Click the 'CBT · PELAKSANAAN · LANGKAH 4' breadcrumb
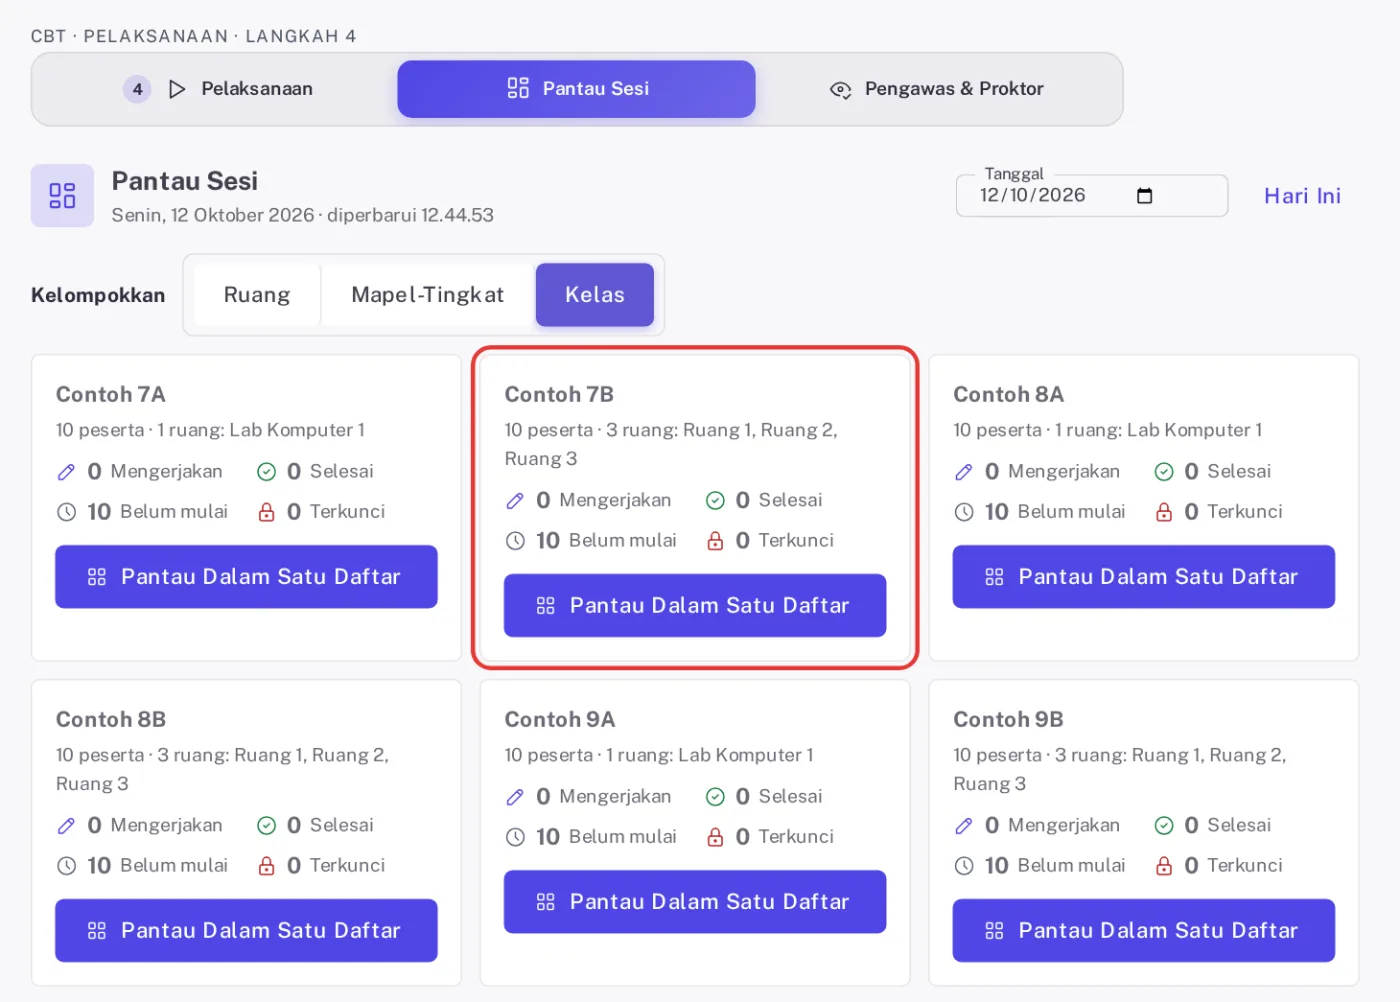 (193, 36)
